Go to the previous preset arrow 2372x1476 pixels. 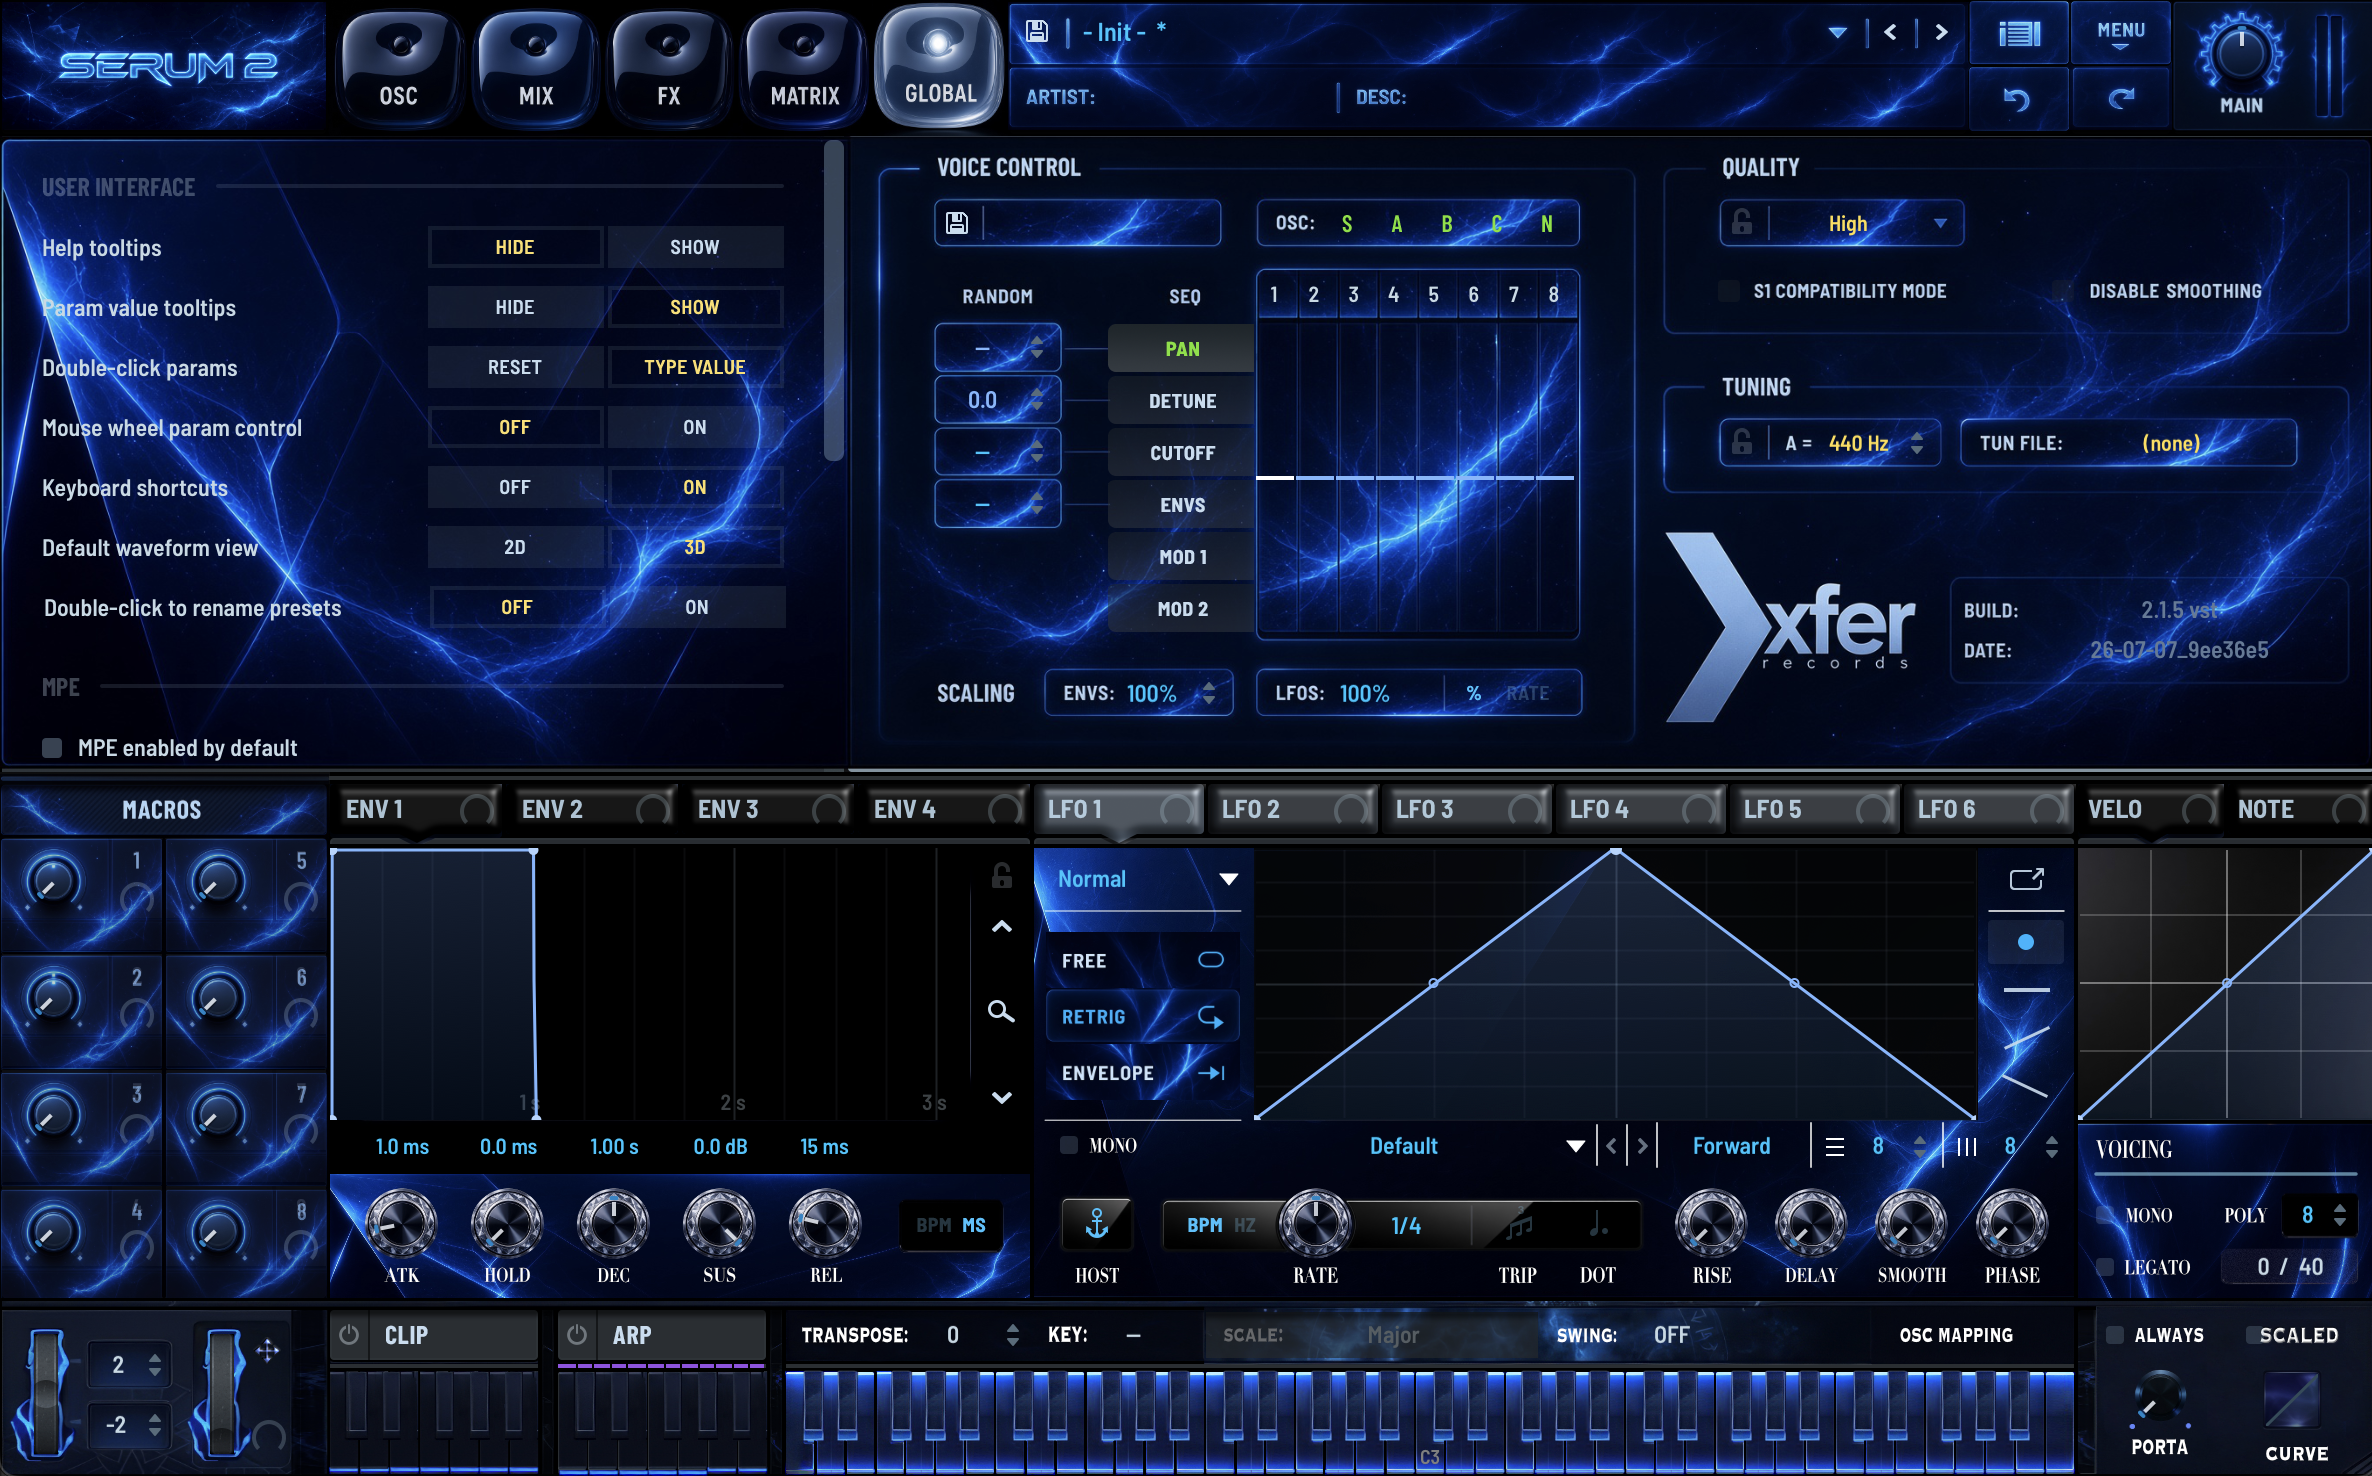pyautogui.click(x=1890, y=32)
